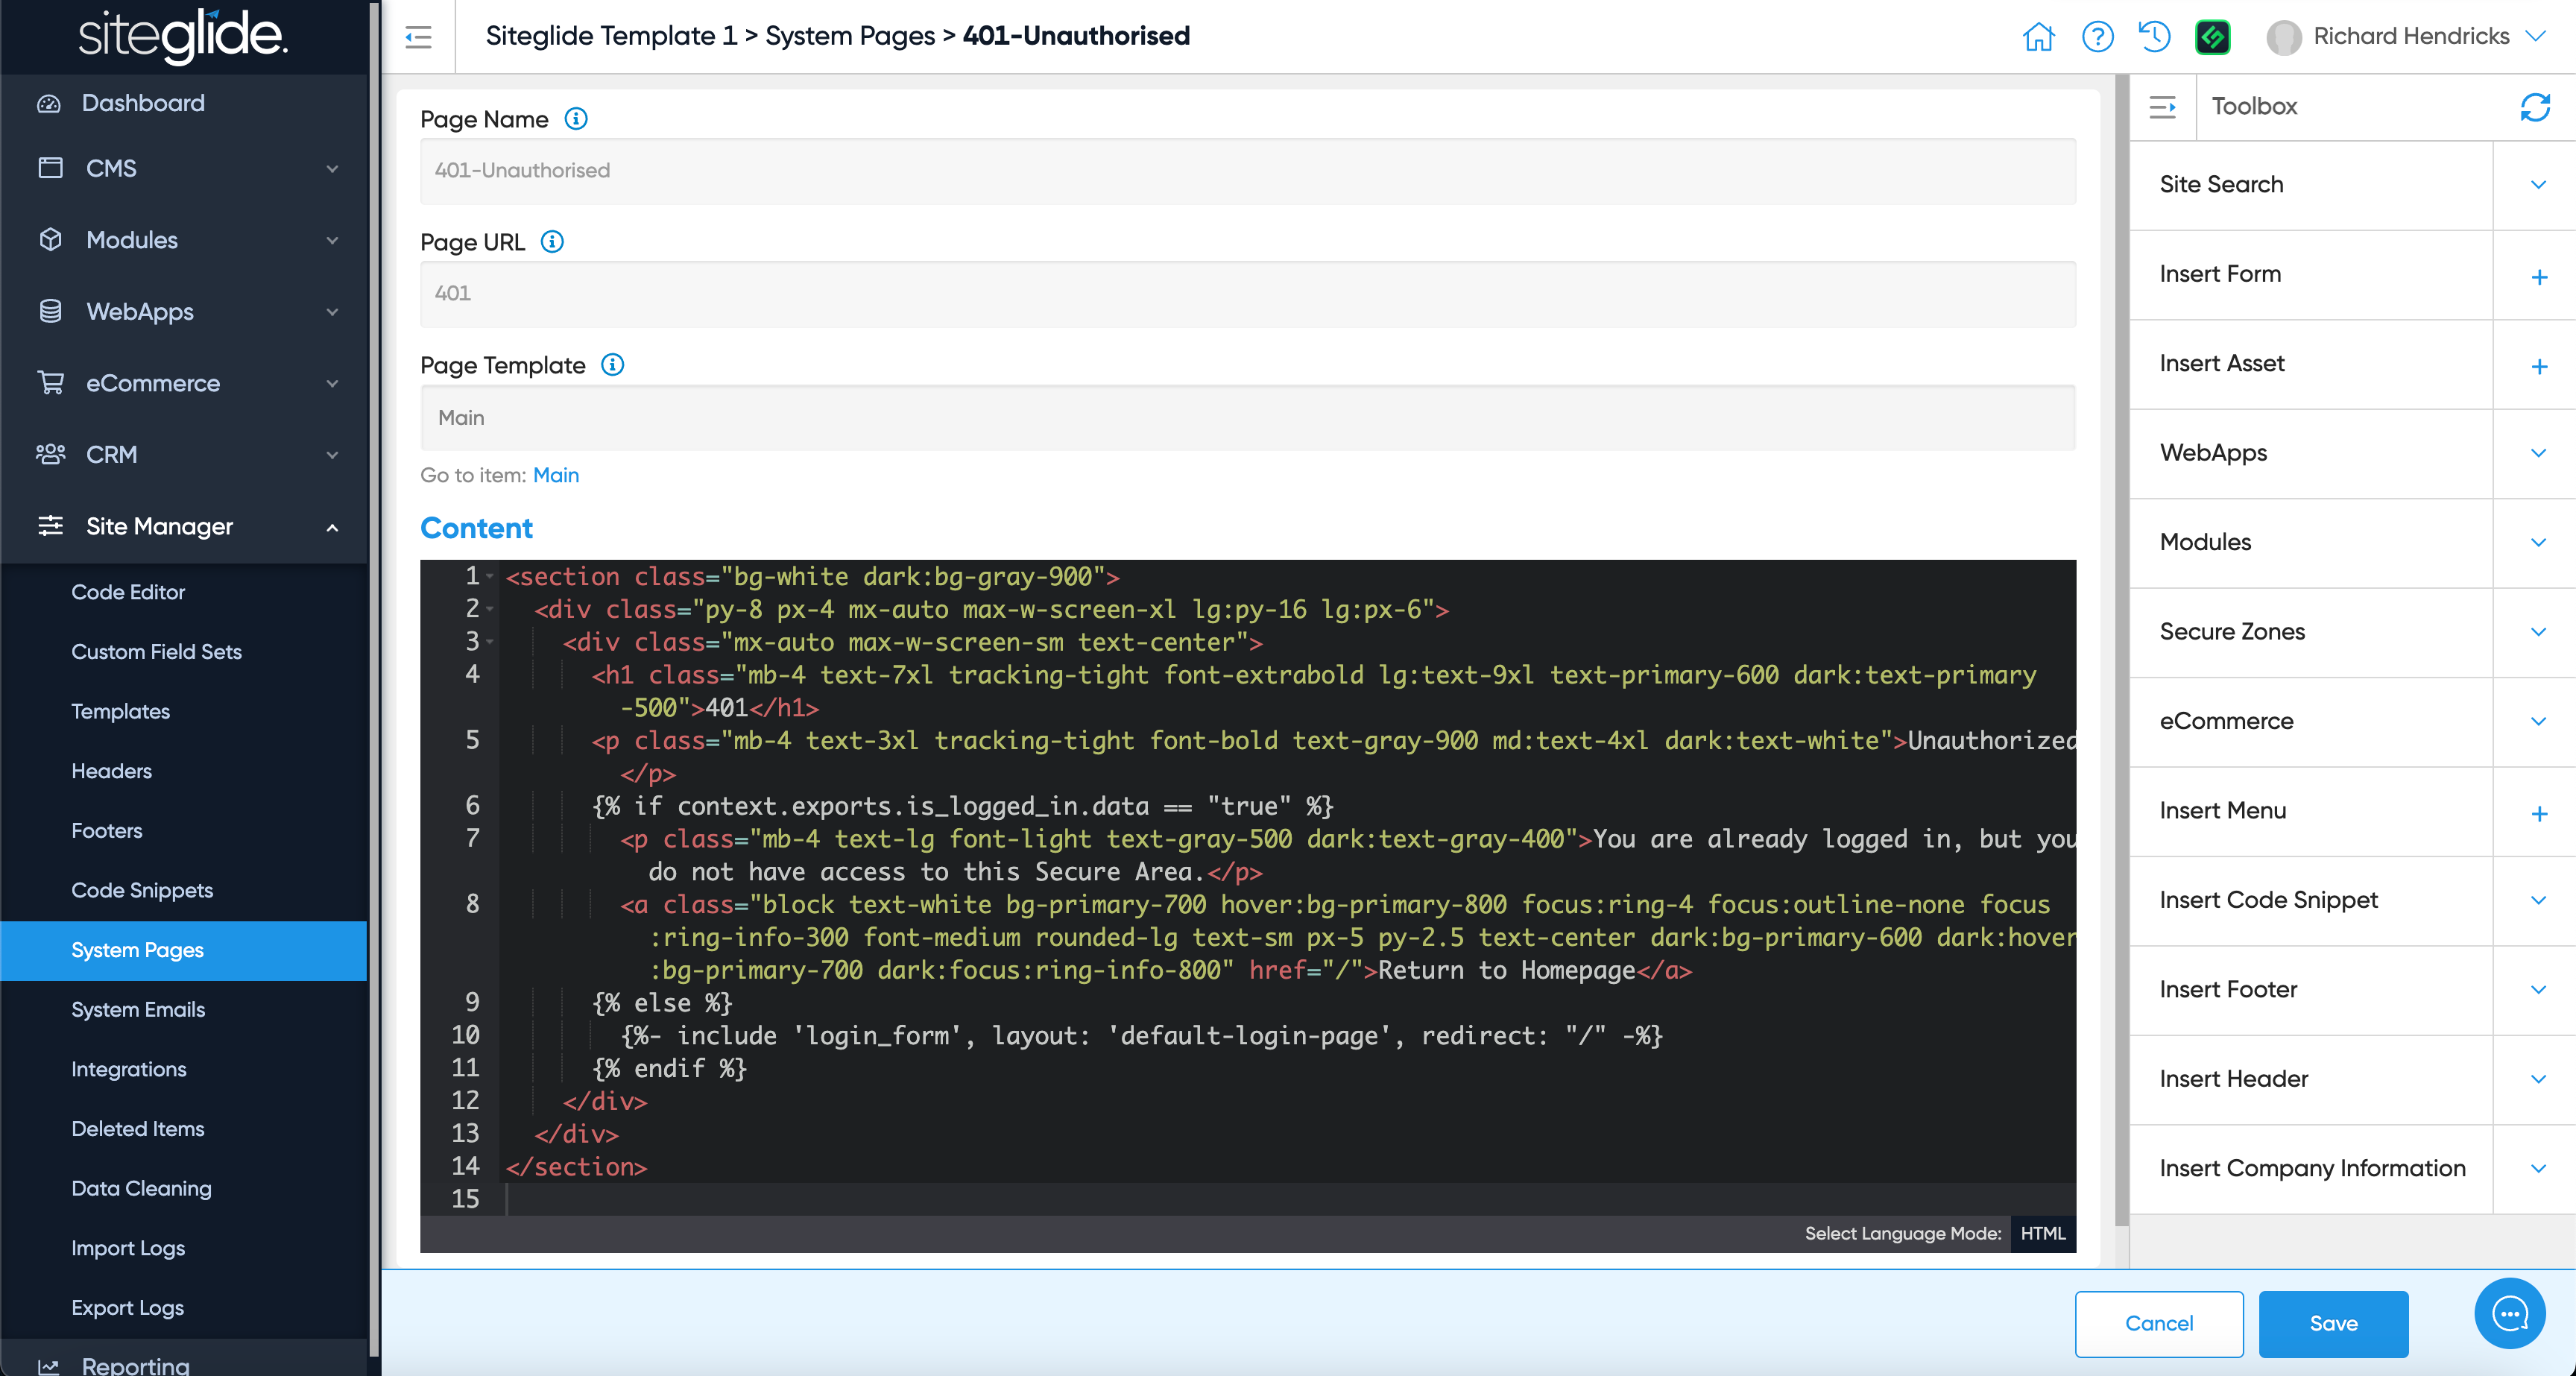
Task: Open Richard Hendricks user dropdown
Action: pyautogui.click(x=2536, y=37)
